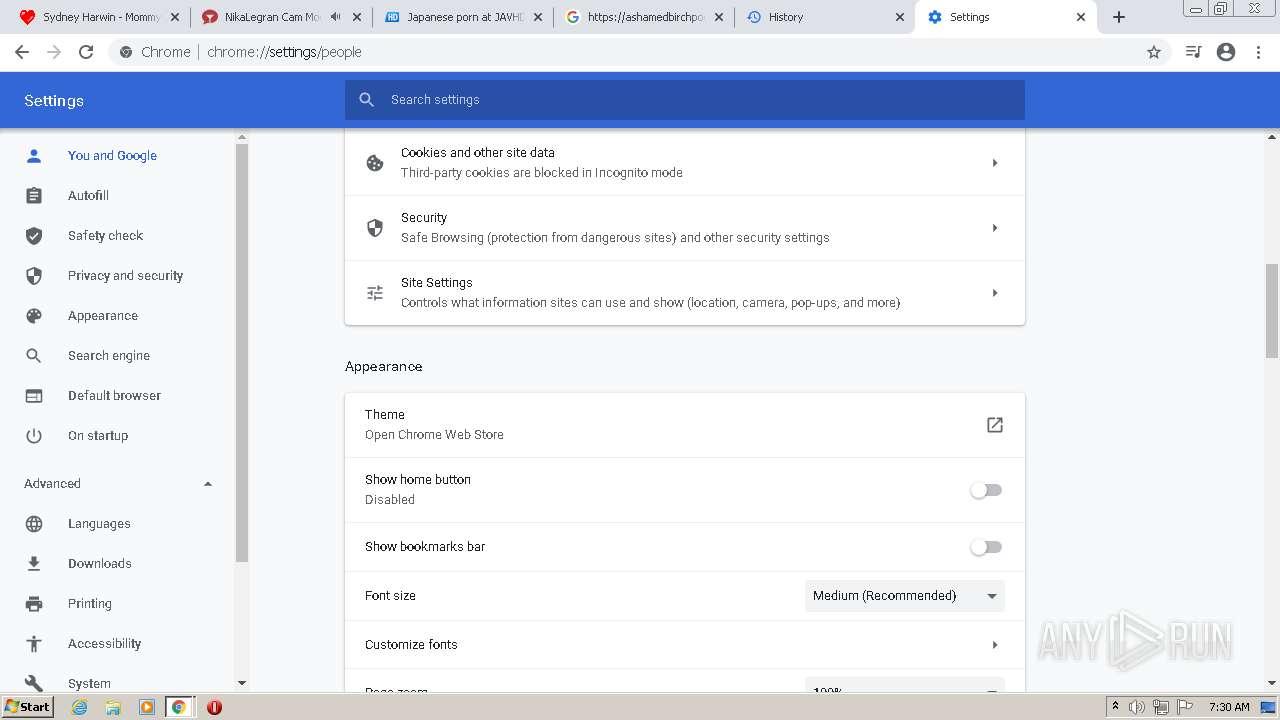The image size is (1280, 720).
Task: Open Accessibility label in sidebar
Action: click(x=104, y=644)
